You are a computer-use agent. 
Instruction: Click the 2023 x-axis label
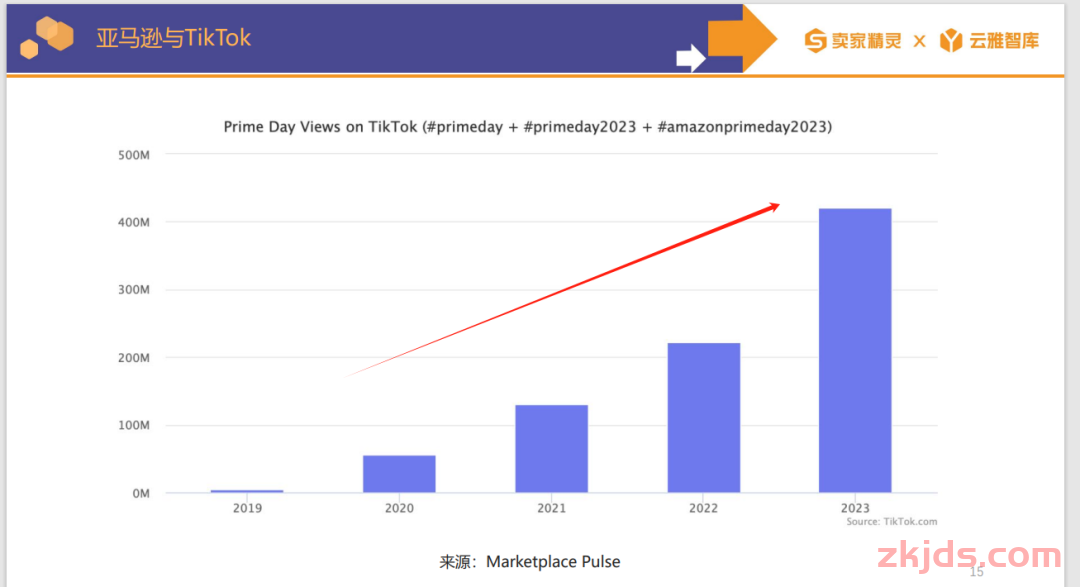click(855, 508)
